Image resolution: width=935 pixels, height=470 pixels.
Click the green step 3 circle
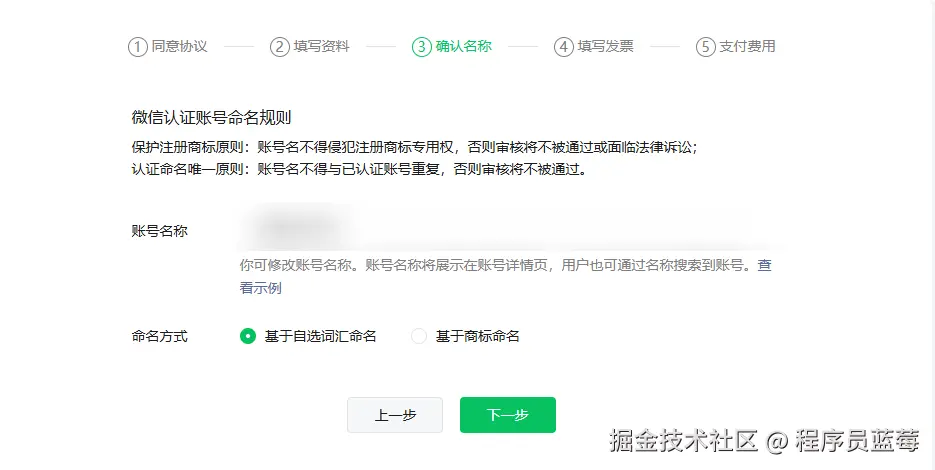[421, 47]
